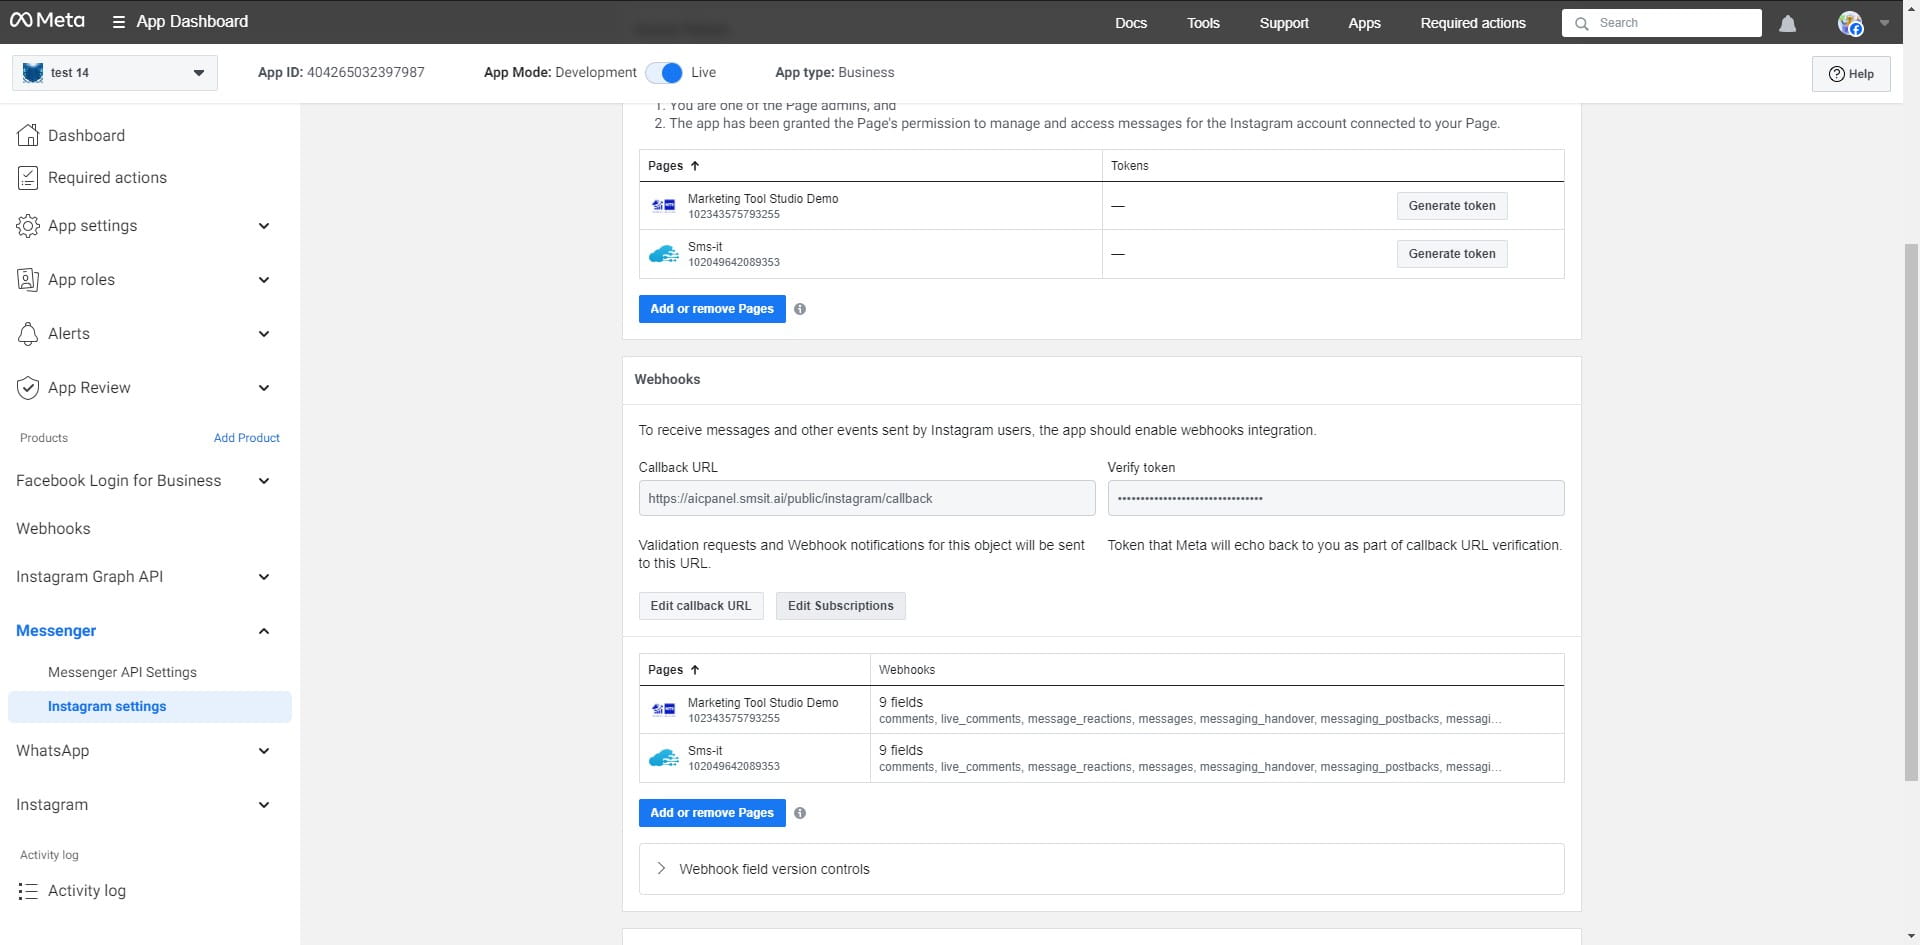Viewport: 1920px width, 945px height.
Task: Open the hamburger menu next to App Dashboard
Action: 119,21
